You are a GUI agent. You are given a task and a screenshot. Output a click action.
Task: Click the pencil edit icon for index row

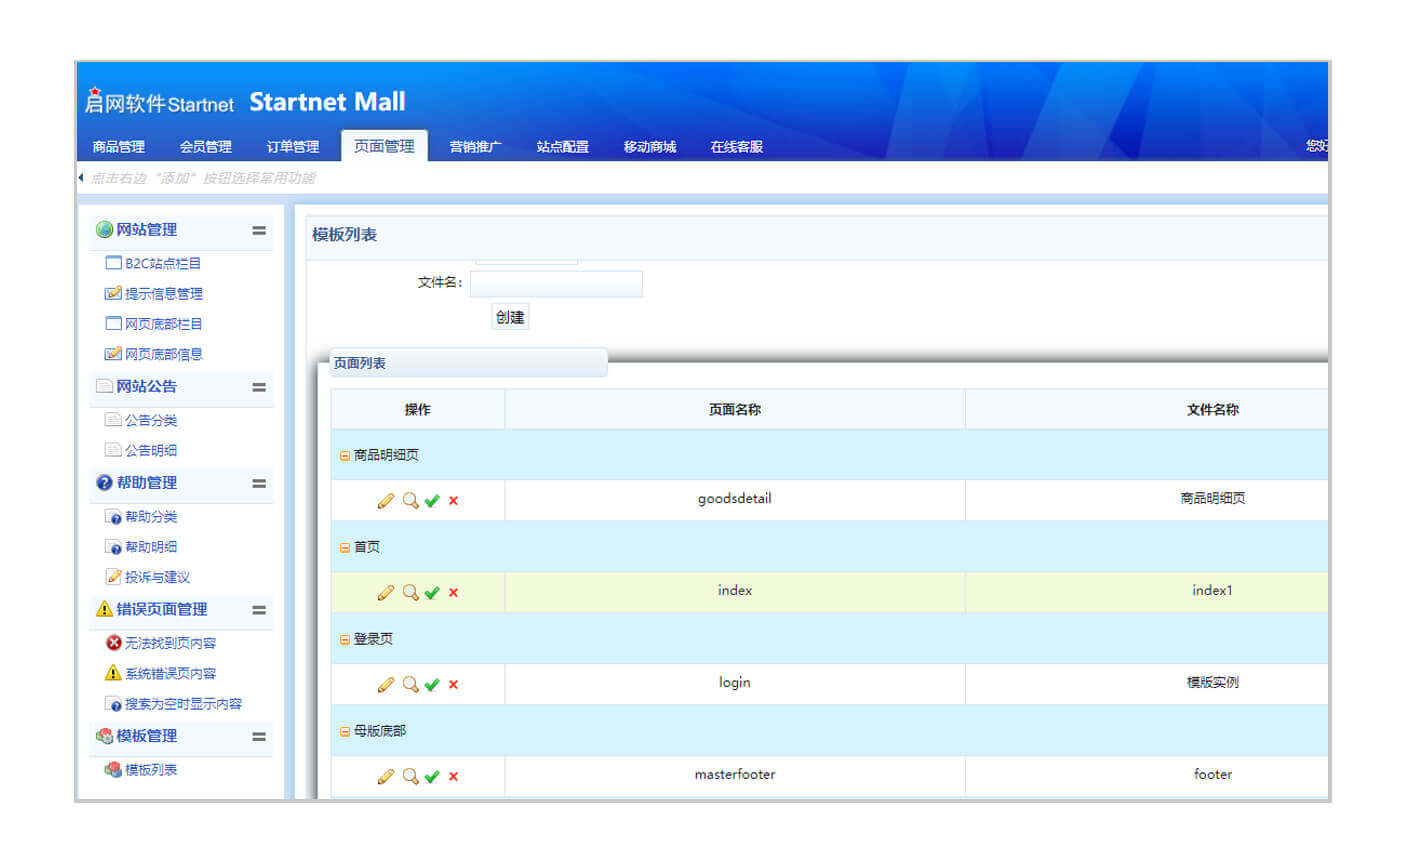pos(385,593)
